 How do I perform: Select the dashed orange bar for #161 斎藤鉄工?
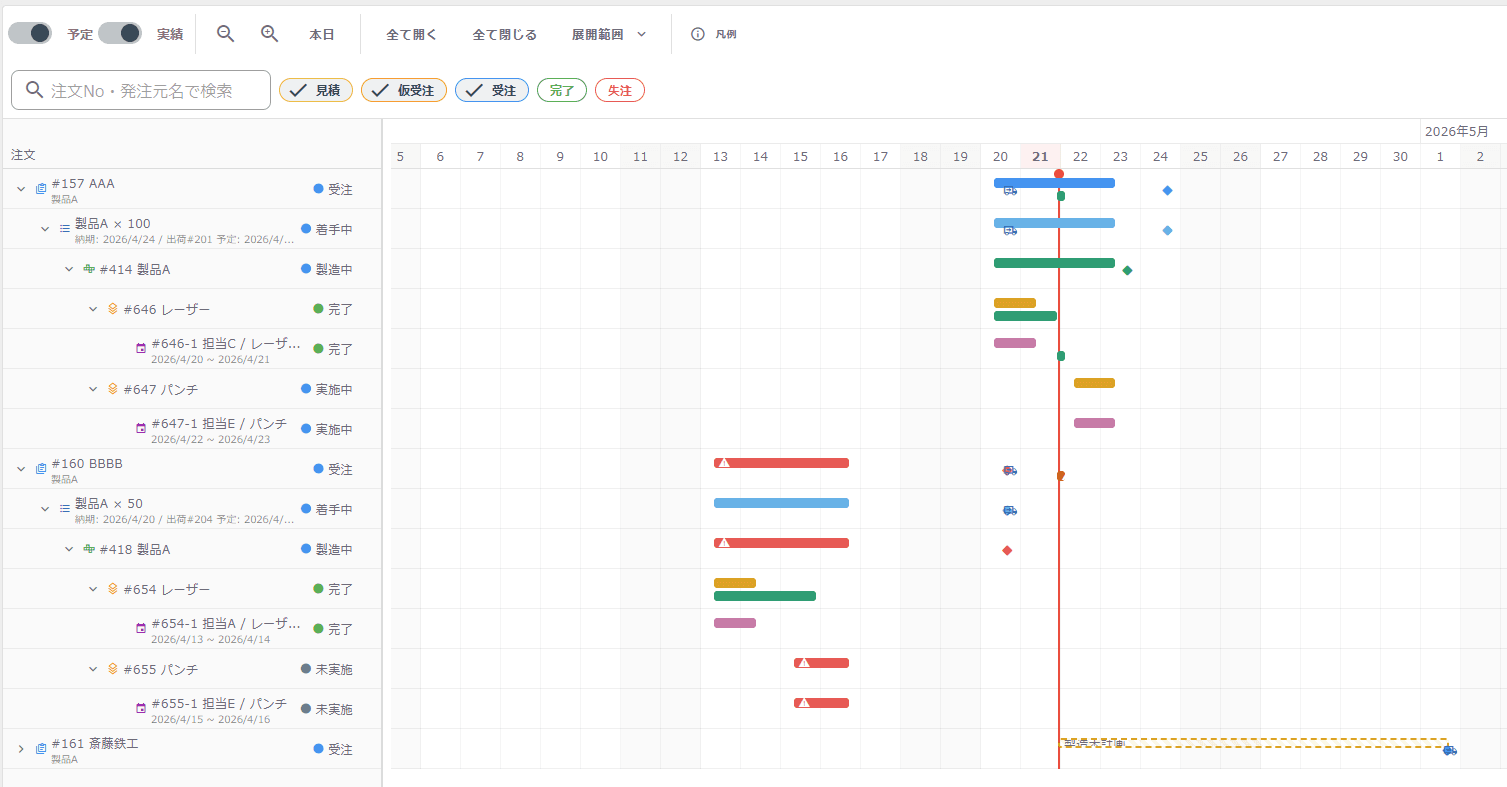1253,743
